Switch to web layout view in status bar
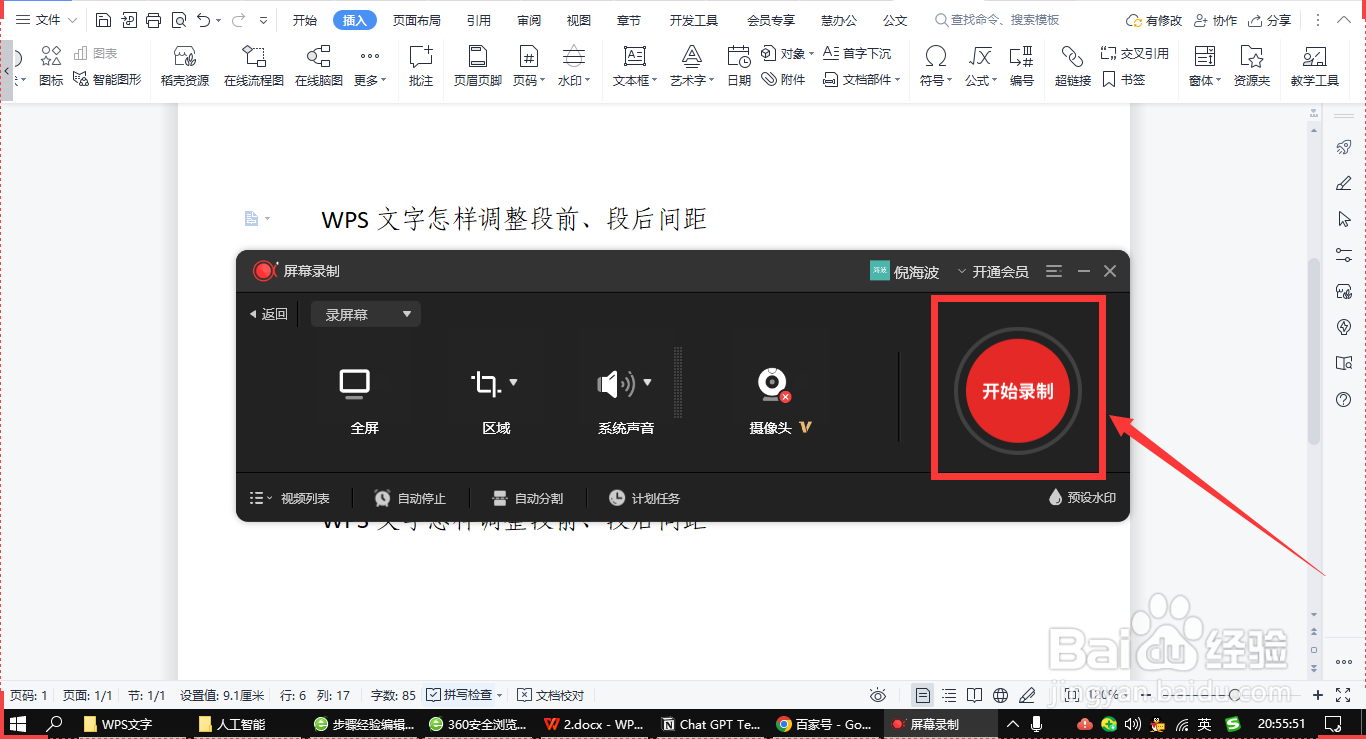 tap(1001, 695)
